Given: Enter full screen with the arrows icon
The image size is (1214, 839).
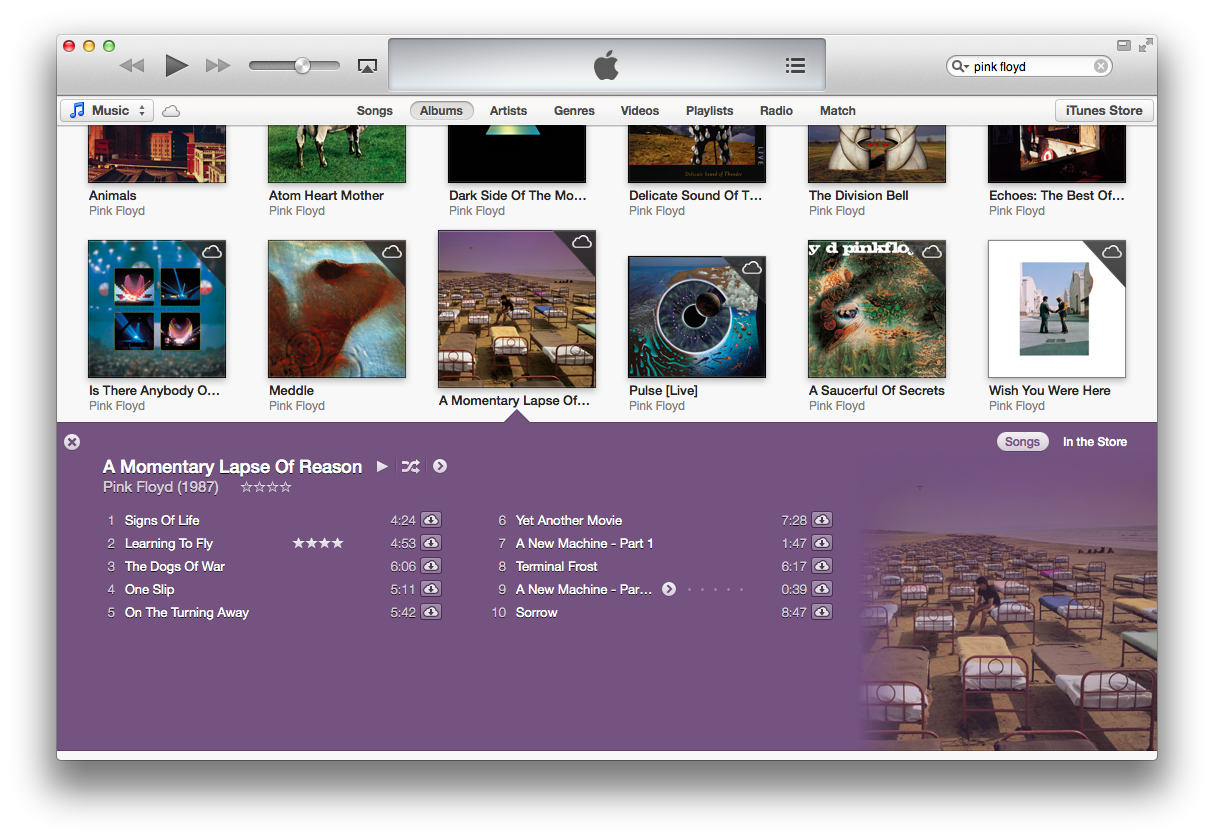Looking at the screenshot, I should click(x=1145, y=45).
